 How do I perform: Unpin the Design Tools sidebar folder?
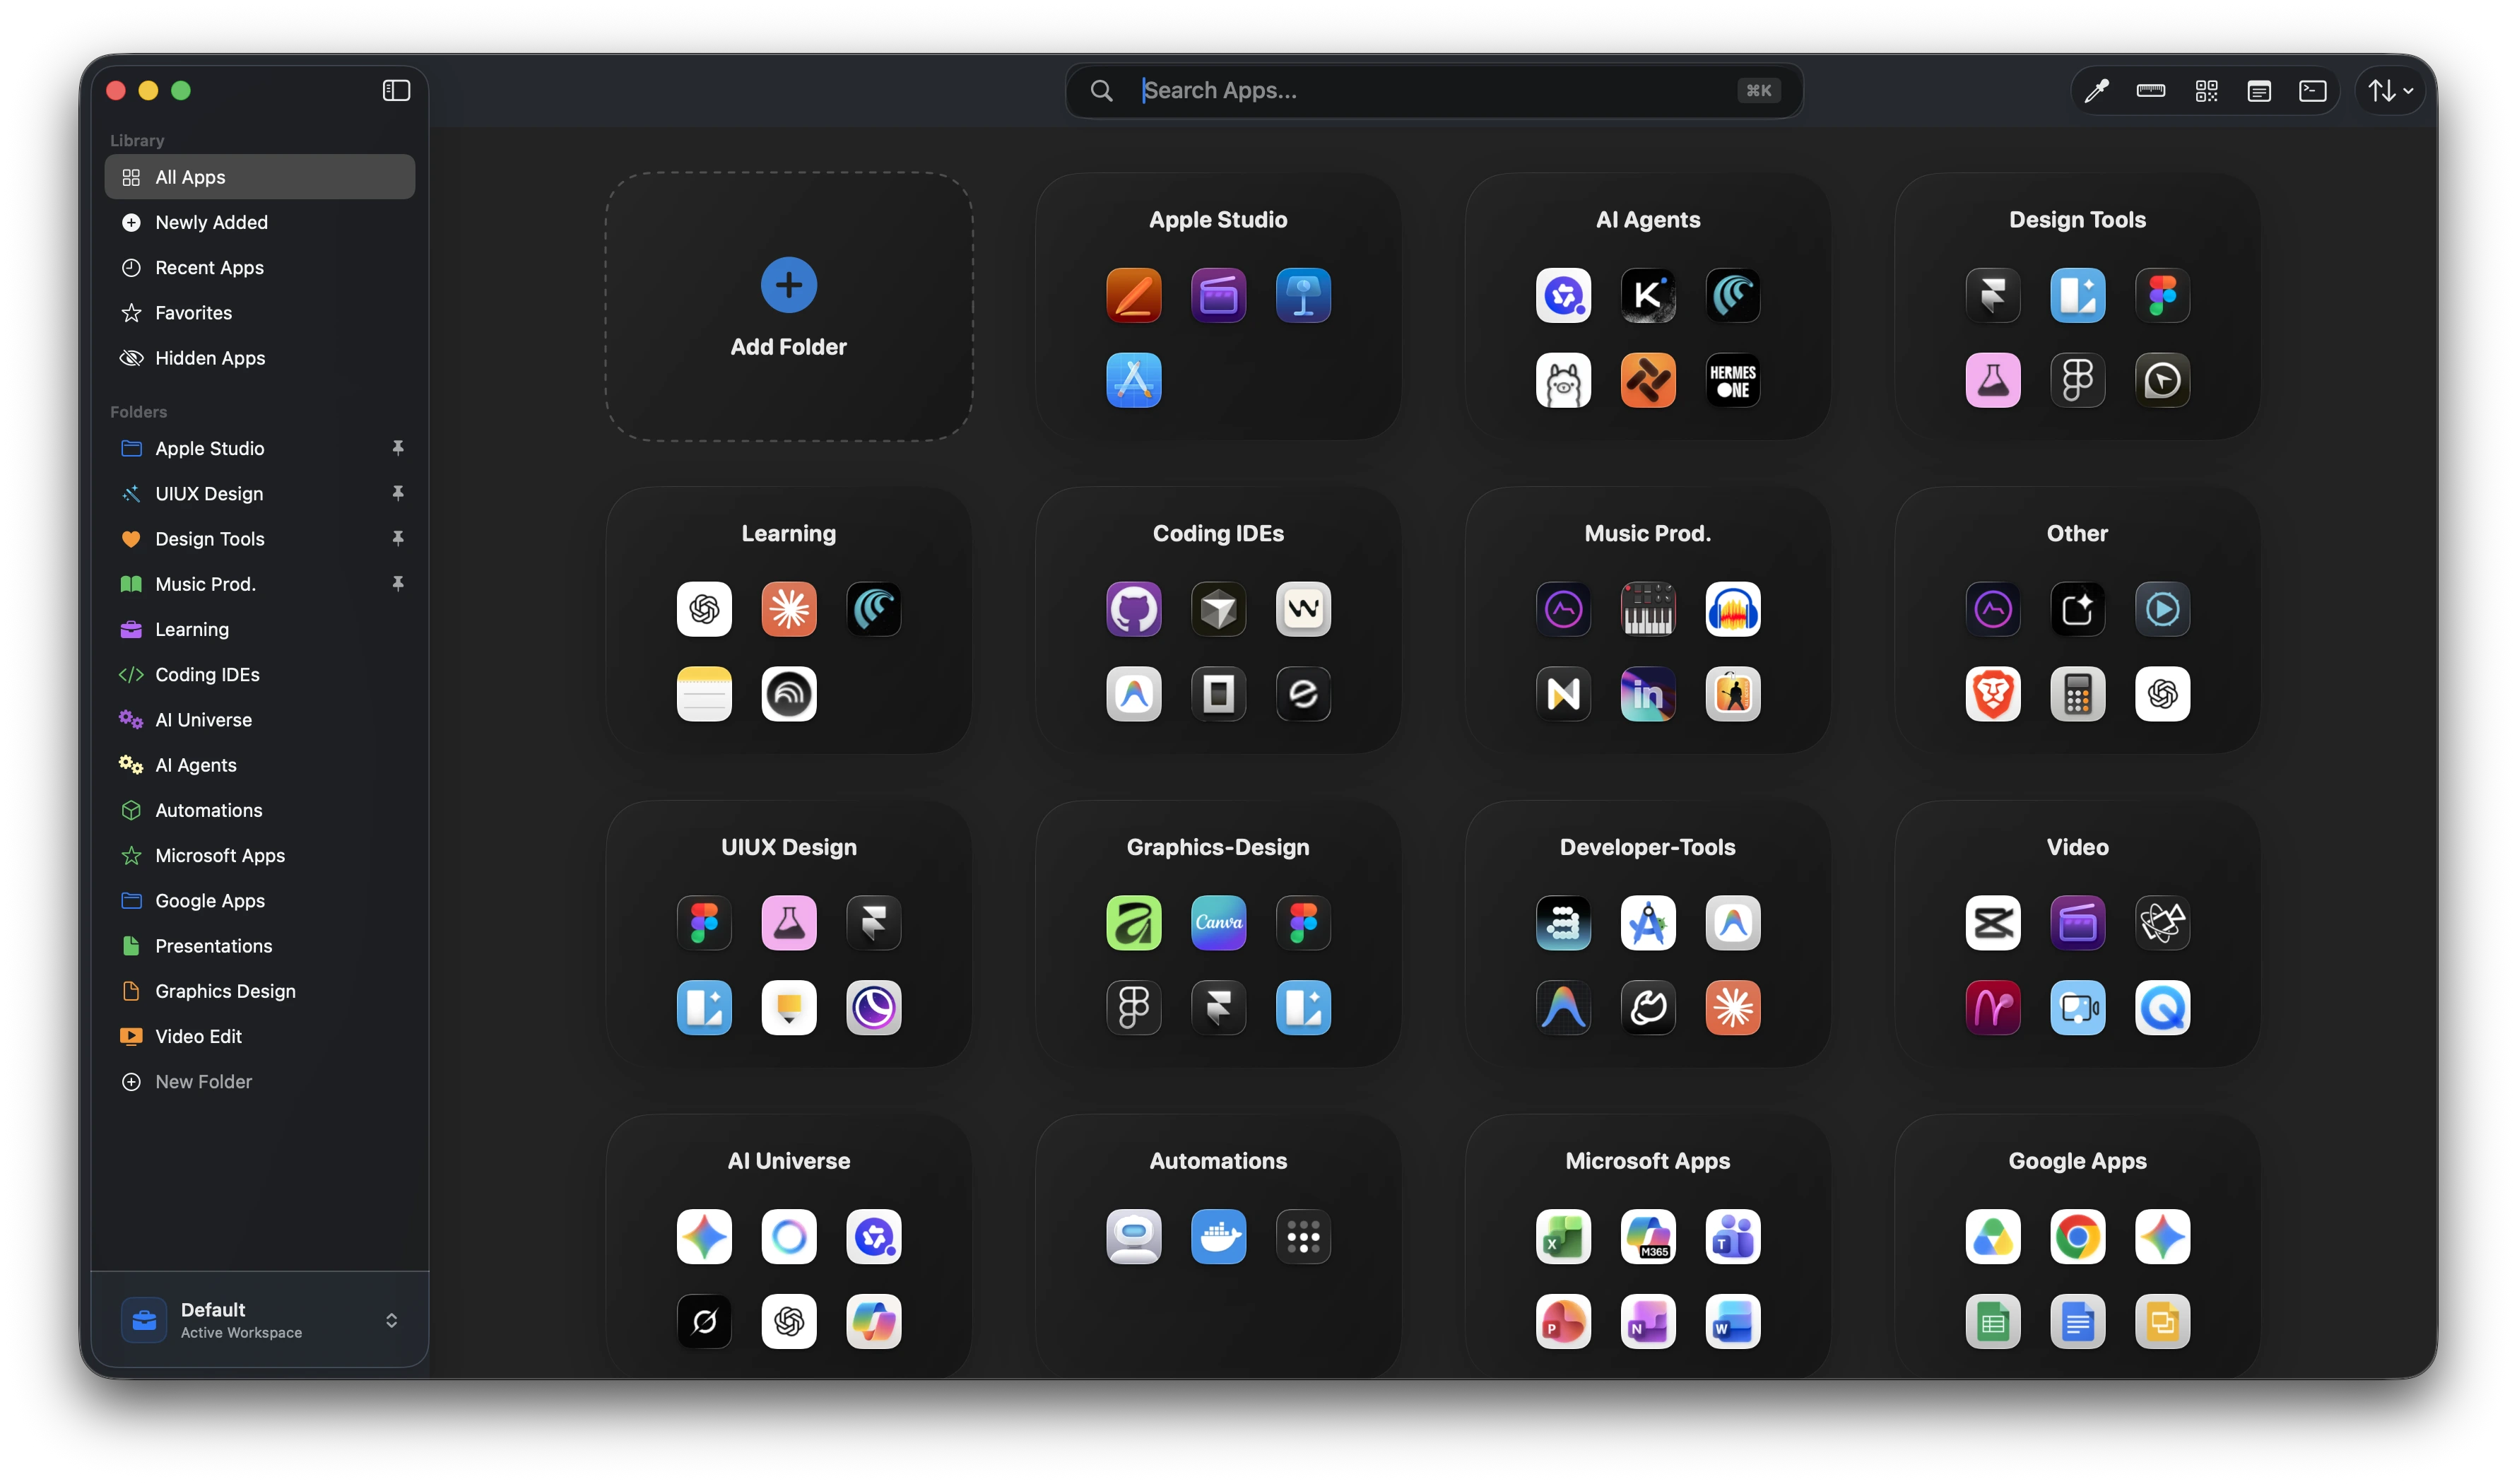(x=398, y=538)
